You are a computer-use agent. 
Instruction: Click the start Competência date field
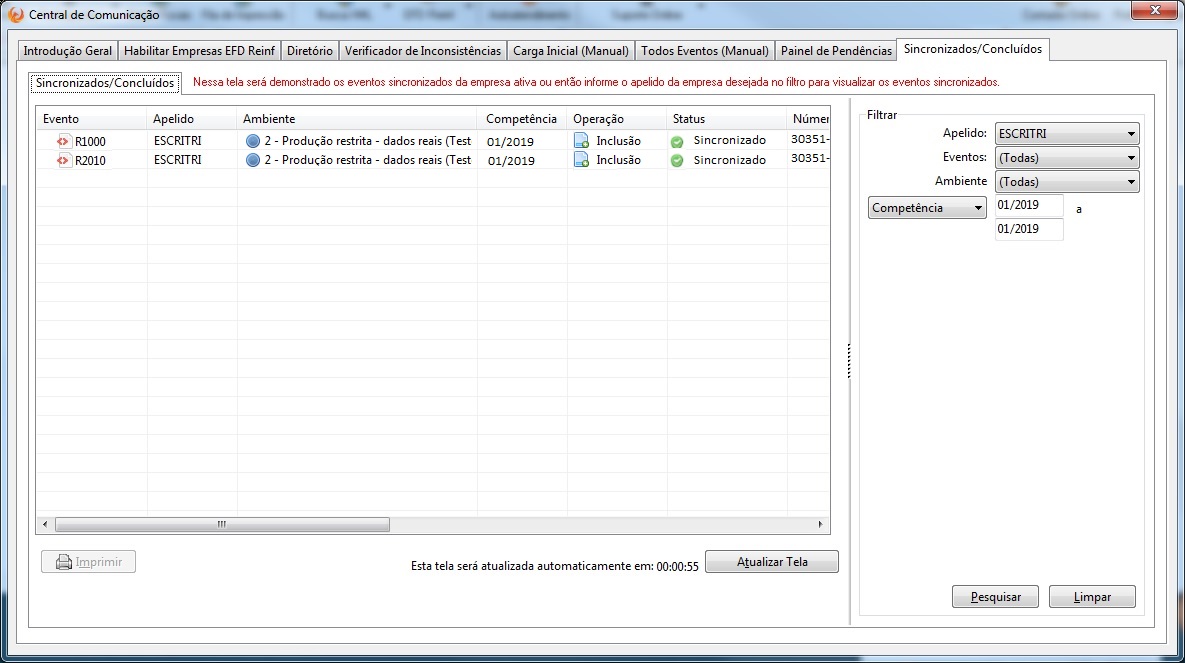point(1029,205)
